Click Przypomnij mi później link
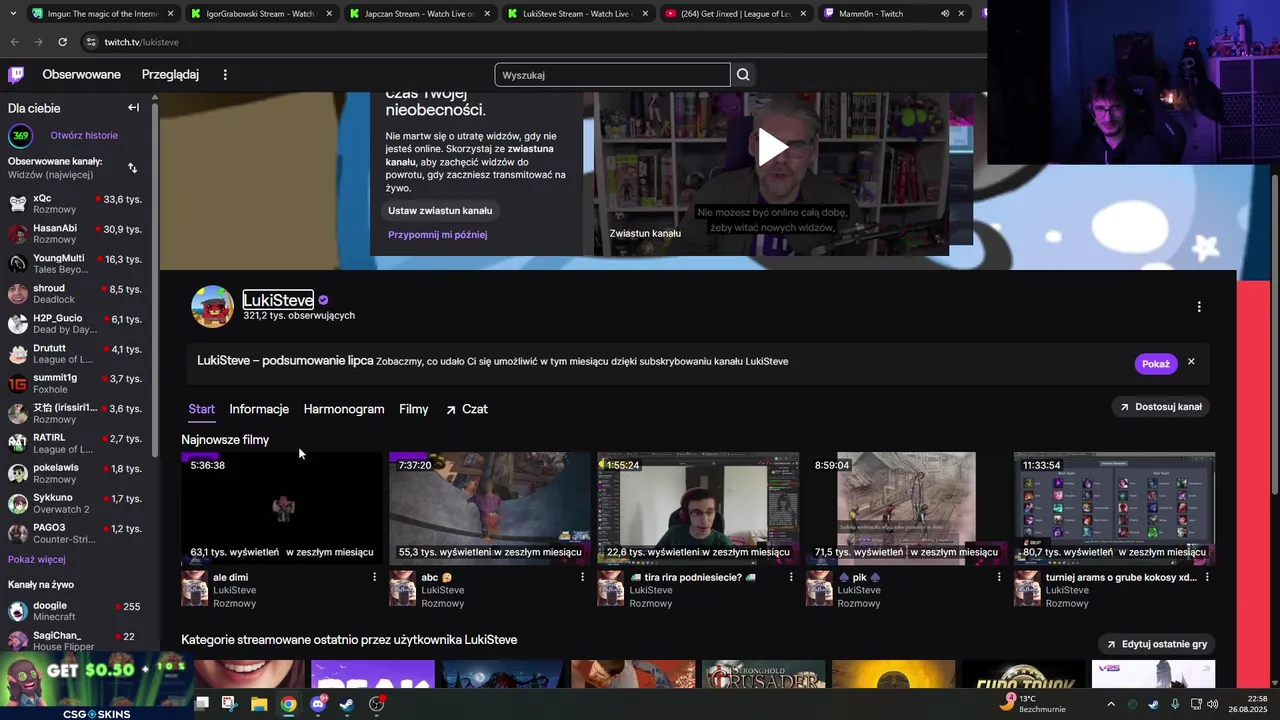The image size is (1280, 720). [x=437, y=235]
